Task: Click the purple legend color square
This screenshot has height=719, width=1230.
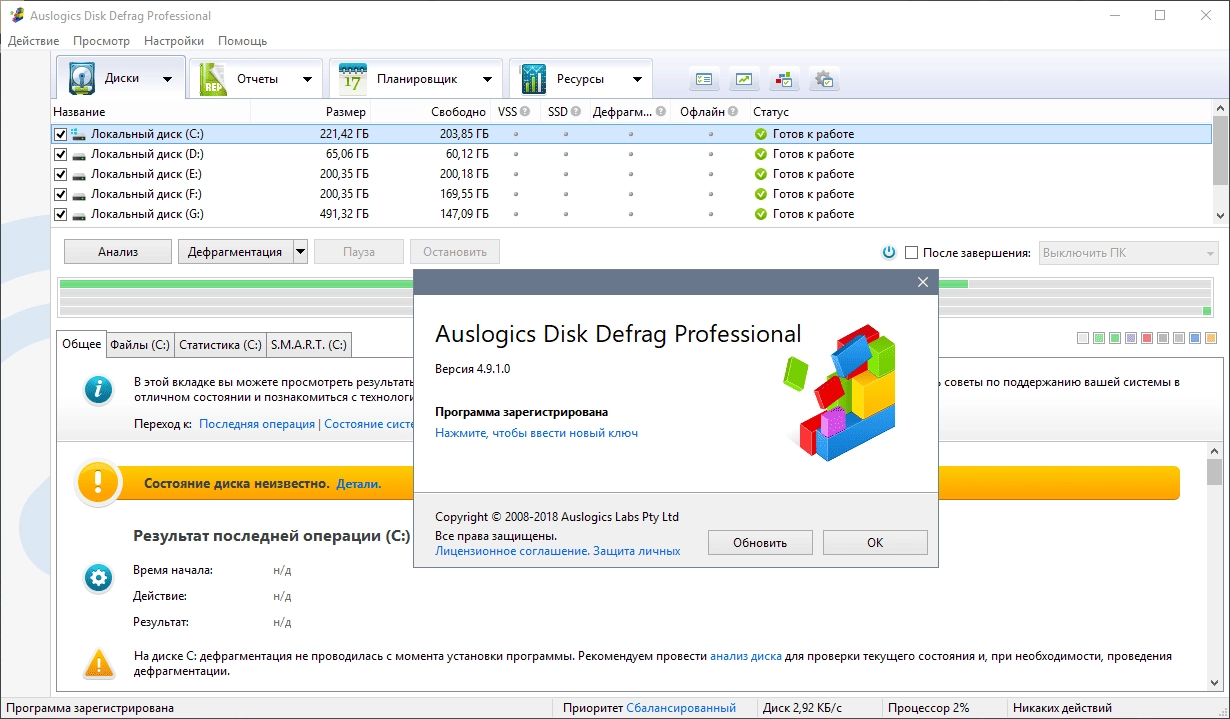Action: tap(1131, 339)
